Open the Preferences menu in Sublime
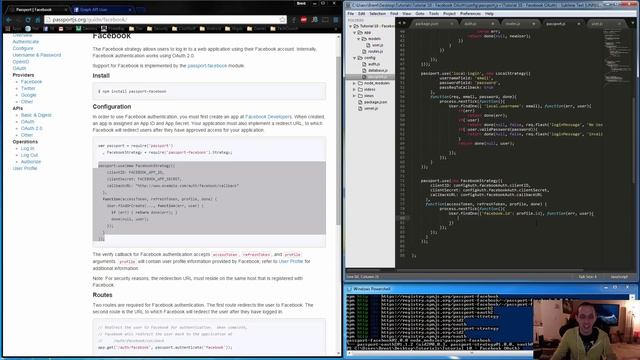Viewport: 640px width, 360px height. (x=470, y=13)
